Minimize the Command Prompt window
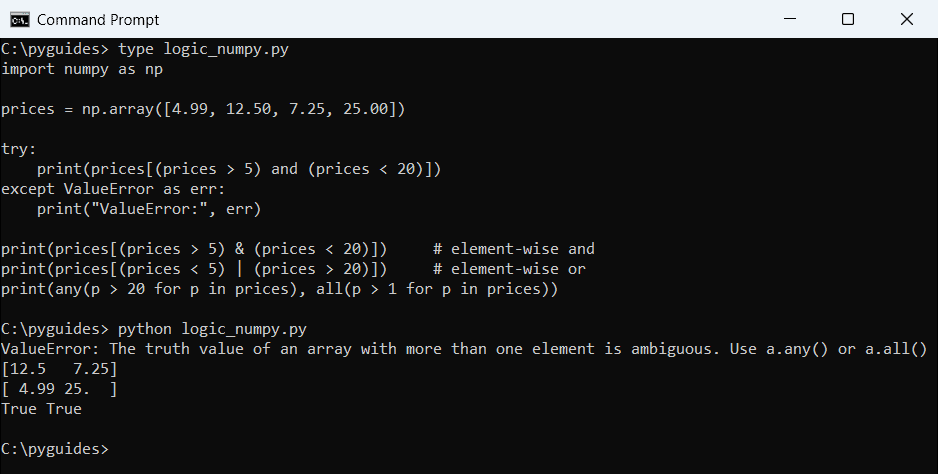This screenshot has width=938, height=474. (x=790, y=19)
